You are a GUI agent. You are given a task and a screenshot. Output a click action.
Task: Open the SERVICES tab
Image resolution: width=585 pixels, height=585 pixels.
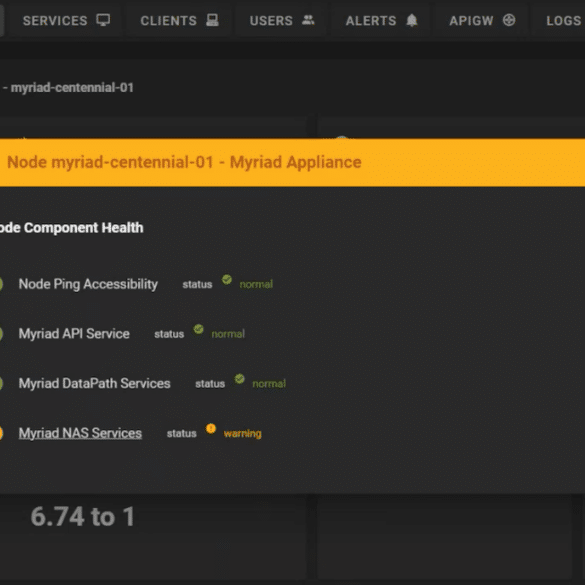(66, 20)
